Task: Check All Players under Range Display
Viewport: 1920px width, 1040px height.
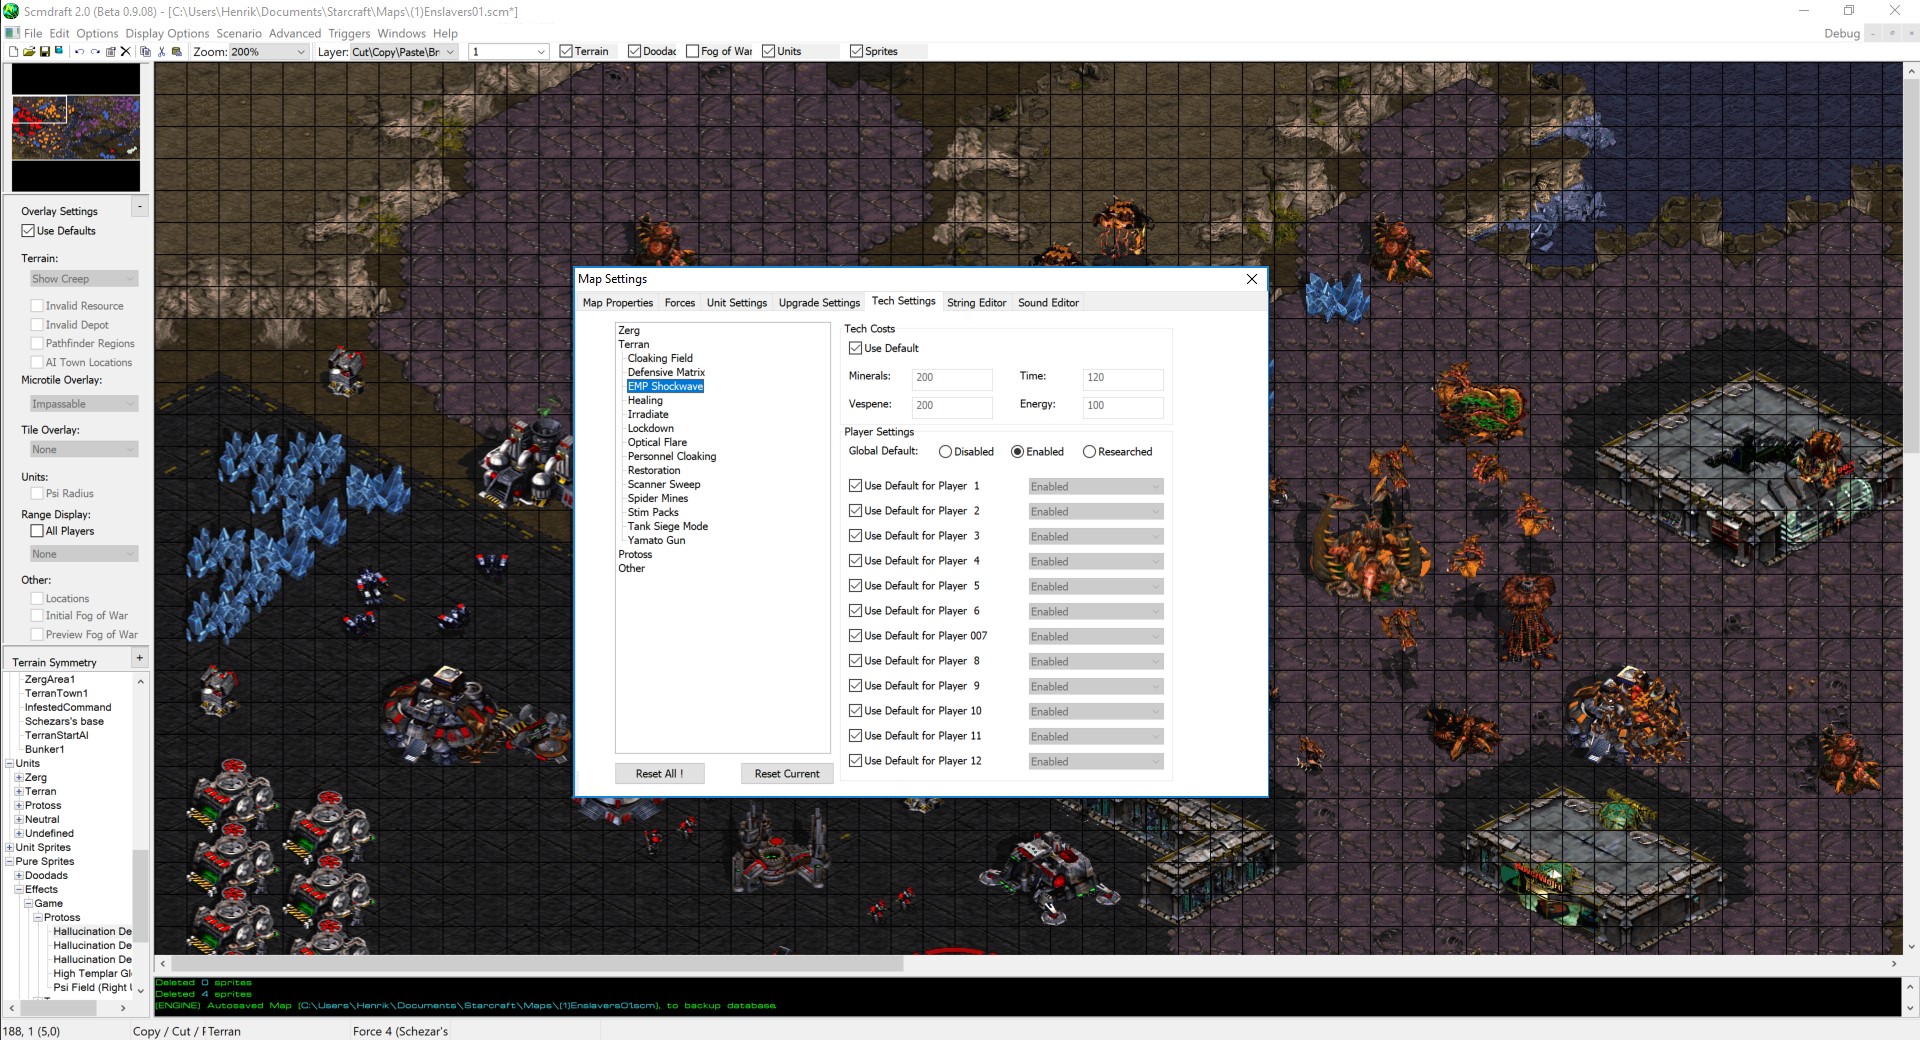Action: [x=37, y=531]
